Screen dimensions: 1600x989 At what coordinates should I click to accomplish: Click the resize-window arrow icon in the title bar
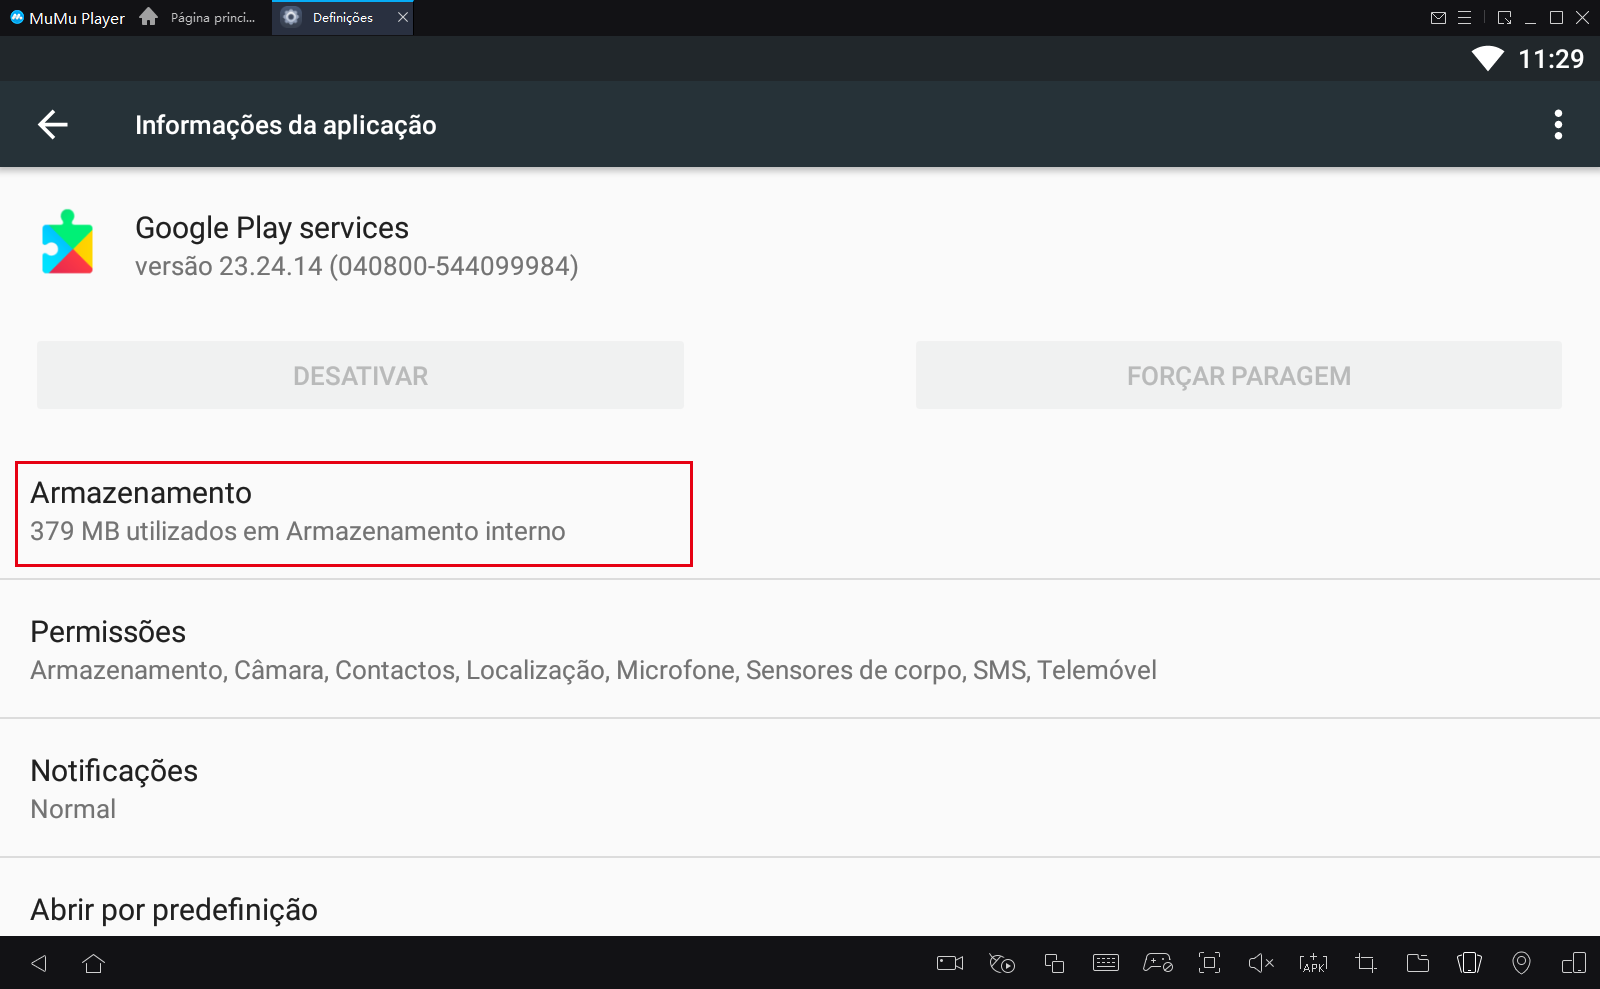[x=1505, y=17]
